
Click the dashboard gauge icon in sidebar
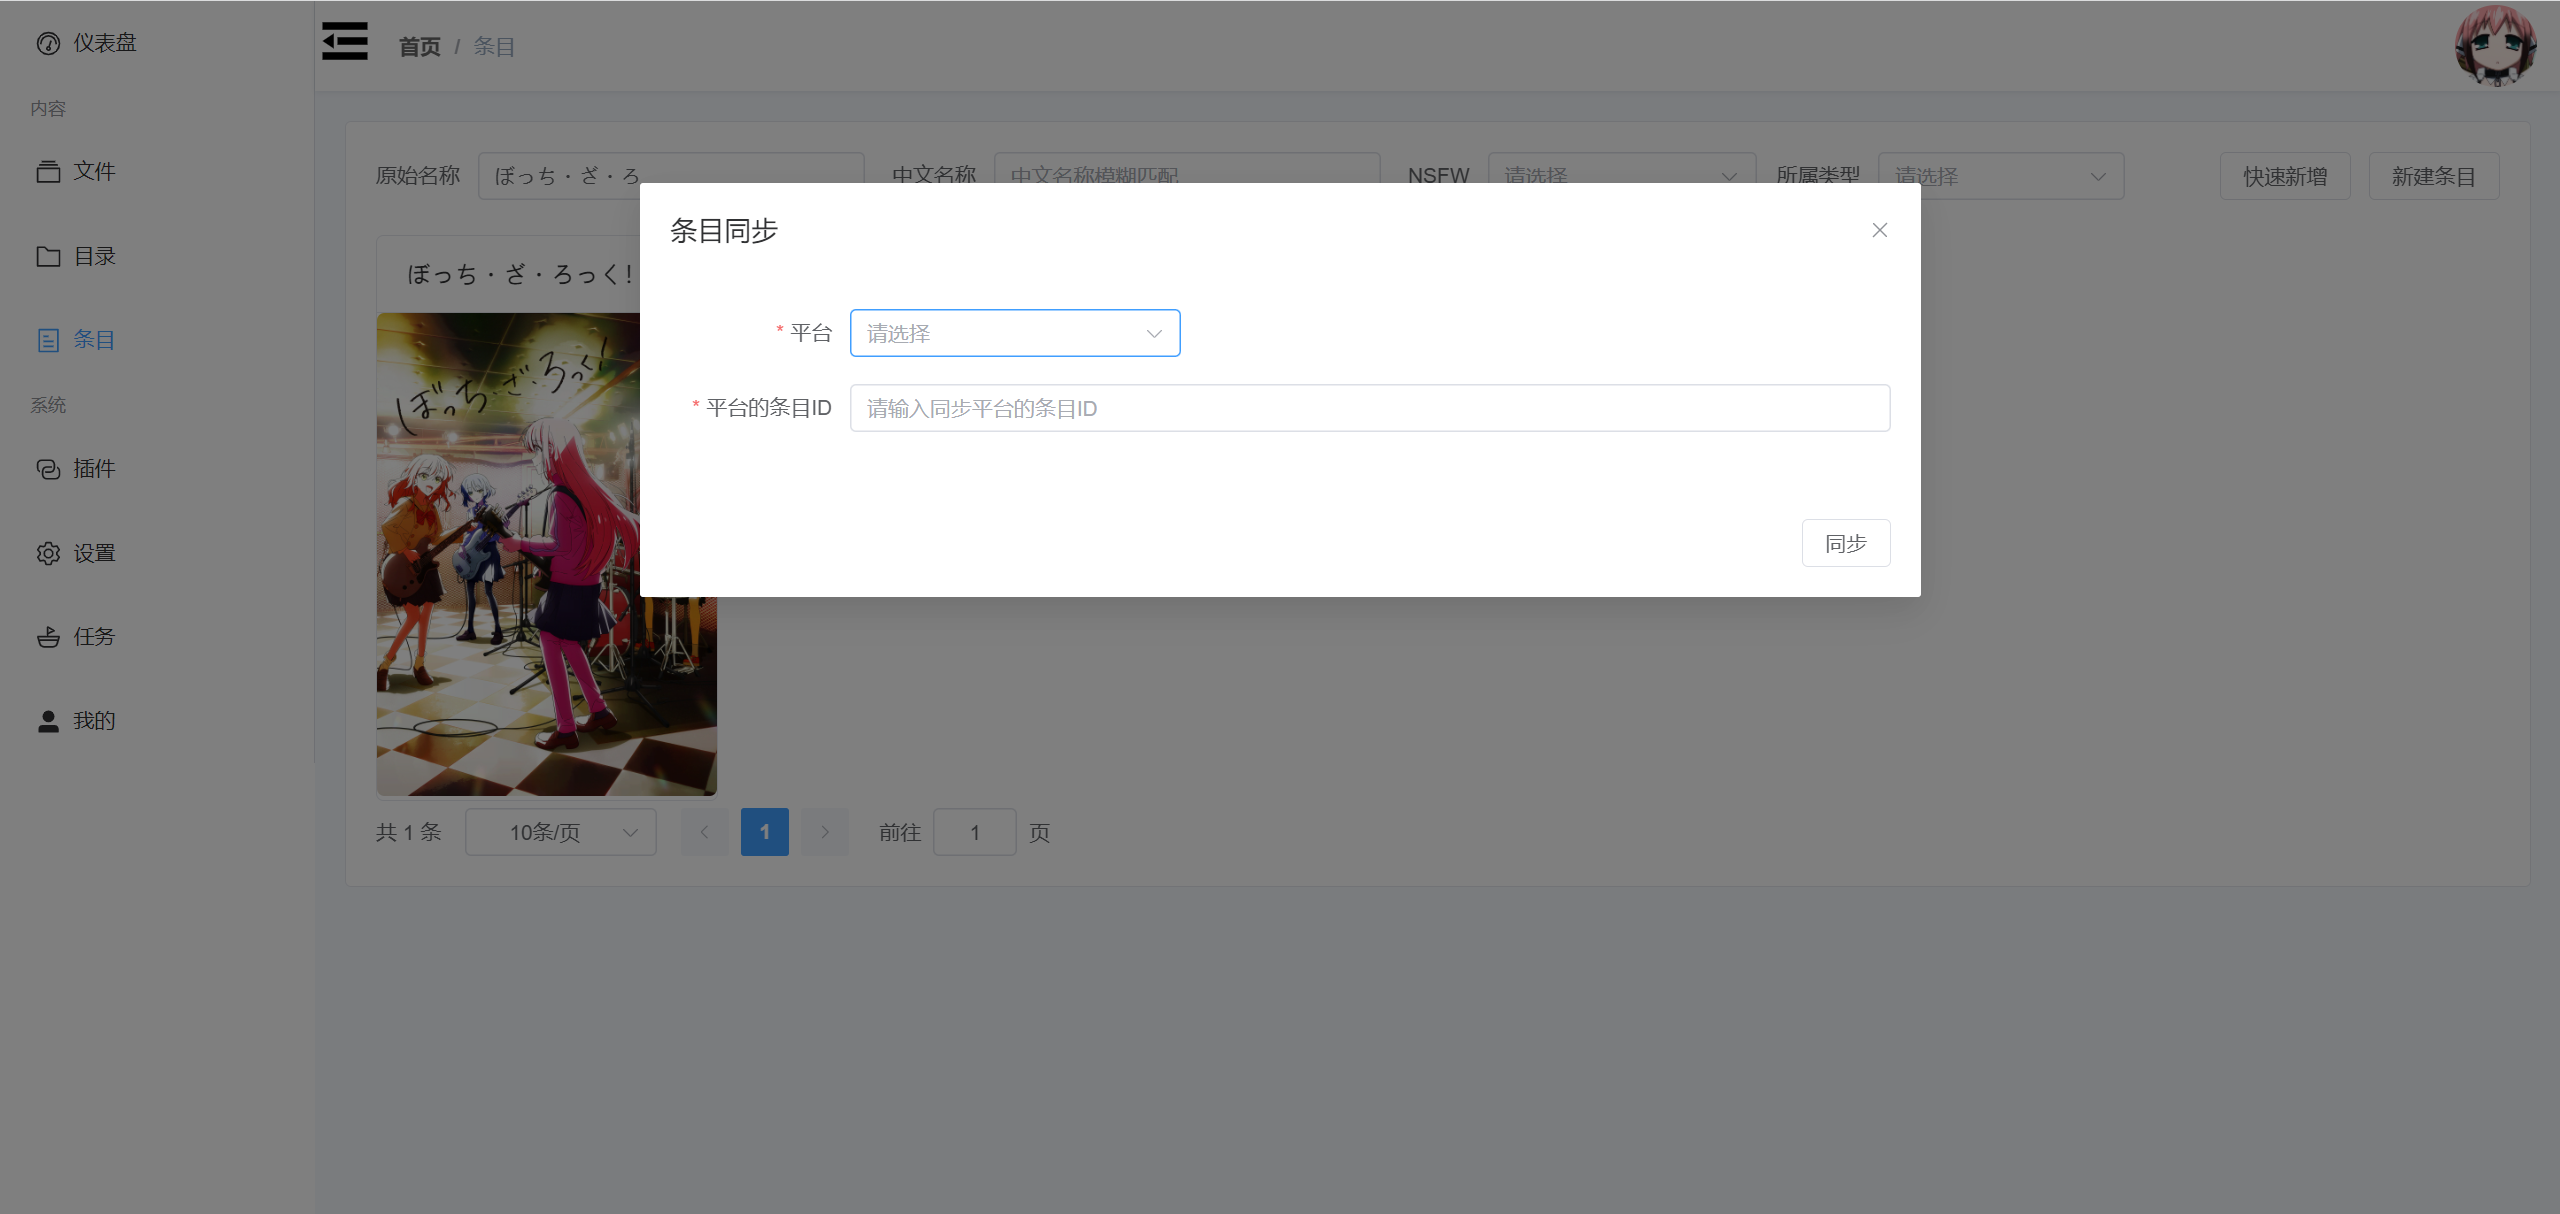(x=48, y=43)
